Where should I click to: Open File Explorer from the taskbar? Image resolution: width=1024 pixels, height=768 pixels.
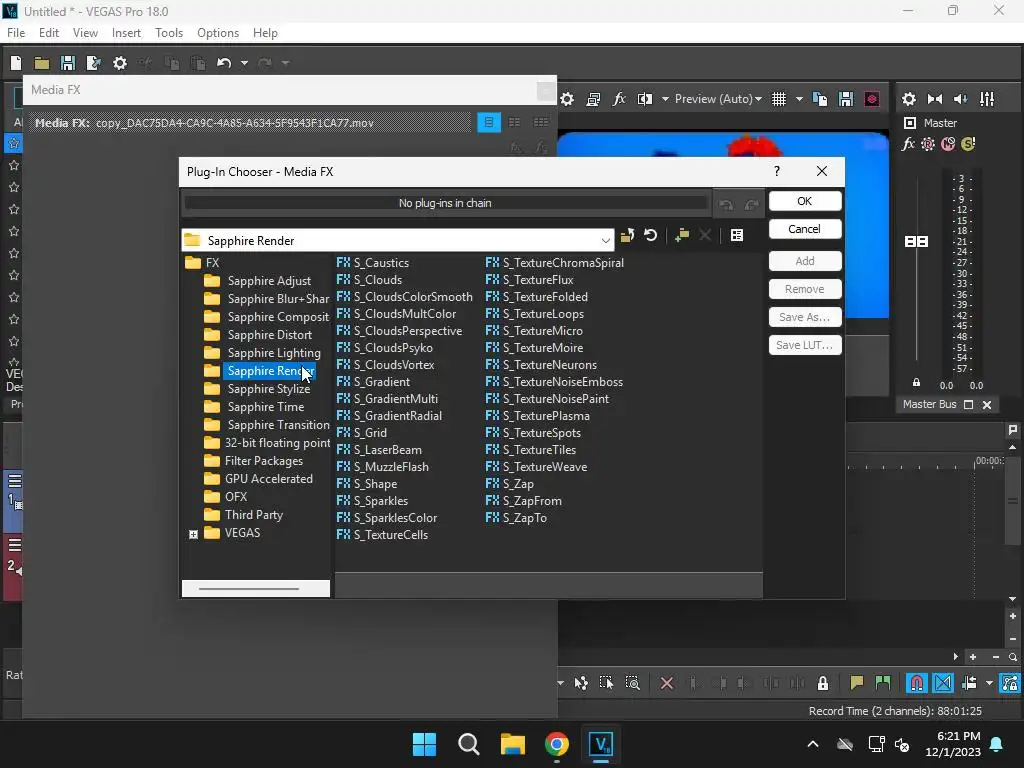[513, 744]
